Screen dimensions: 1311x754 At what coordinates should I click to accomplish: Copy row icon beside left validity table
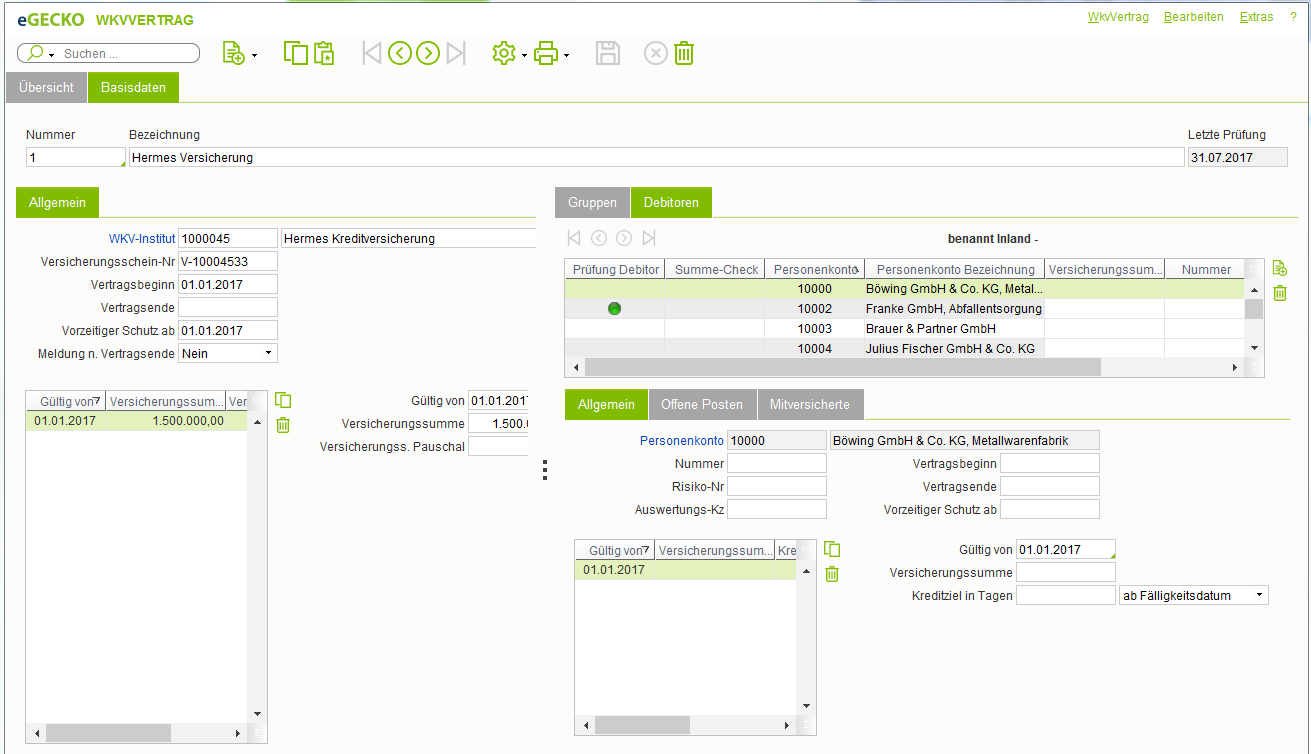click(283, 400)
